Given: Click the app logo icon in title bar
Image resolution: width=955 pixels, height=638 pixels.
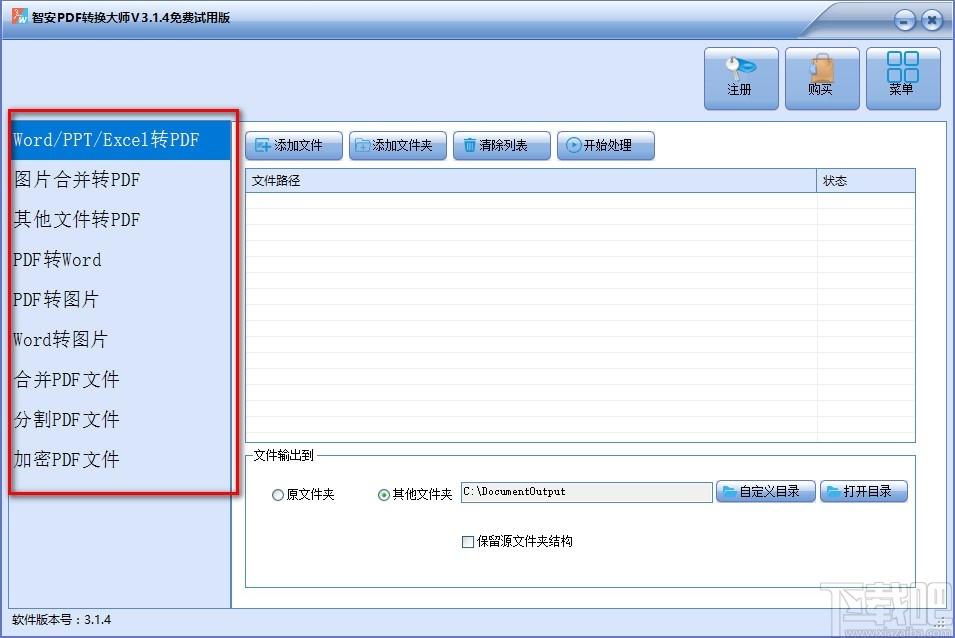Looking at the screenshot, I should (19, 16).
